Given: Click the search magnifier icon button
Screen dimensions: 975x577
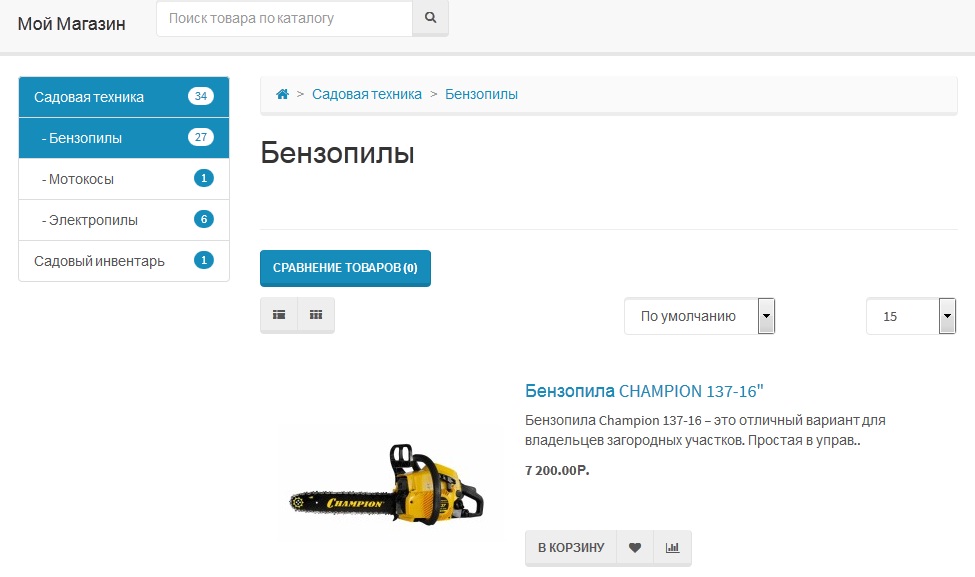Looking at the screenshot, I should 430,18.
